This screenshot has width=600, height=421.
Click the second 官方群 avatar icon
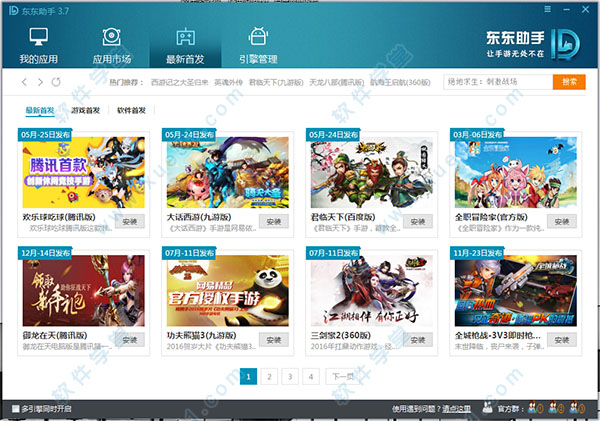pyautogui.click(x=556, y=408)
